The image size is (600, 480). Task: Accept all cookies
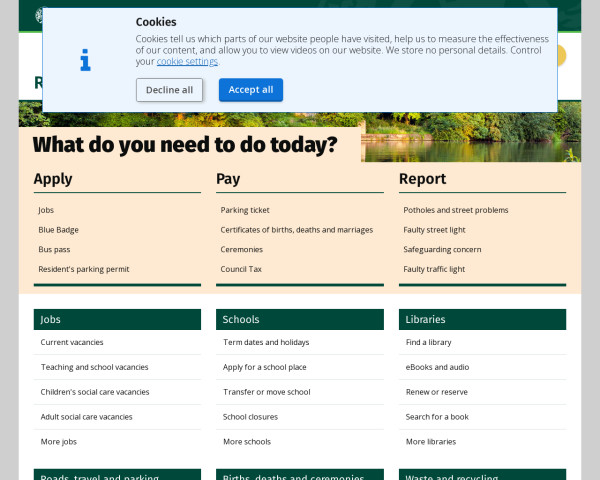[250, 90]
